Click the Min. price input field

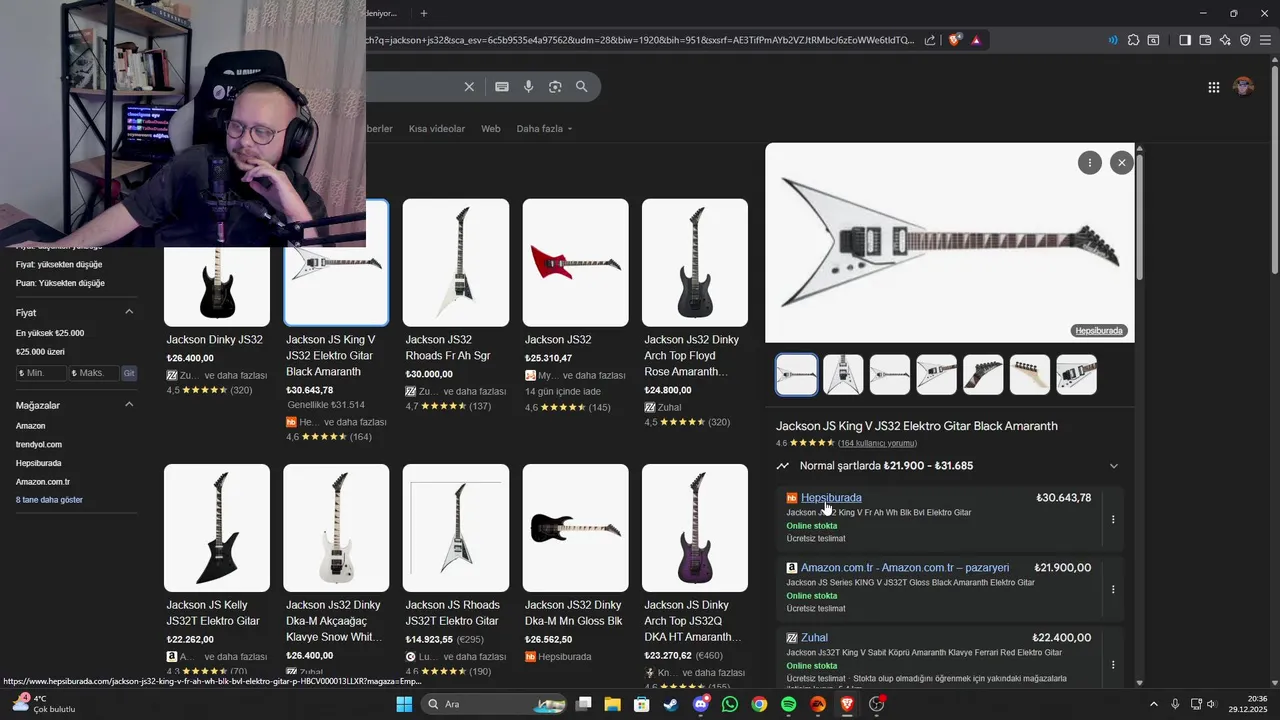pos(41,373)
